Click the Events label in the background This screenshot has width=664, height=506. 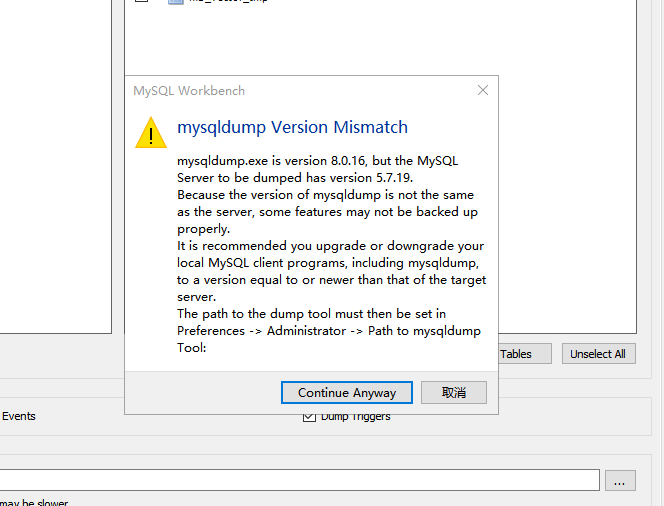click(x=18, y=416)
